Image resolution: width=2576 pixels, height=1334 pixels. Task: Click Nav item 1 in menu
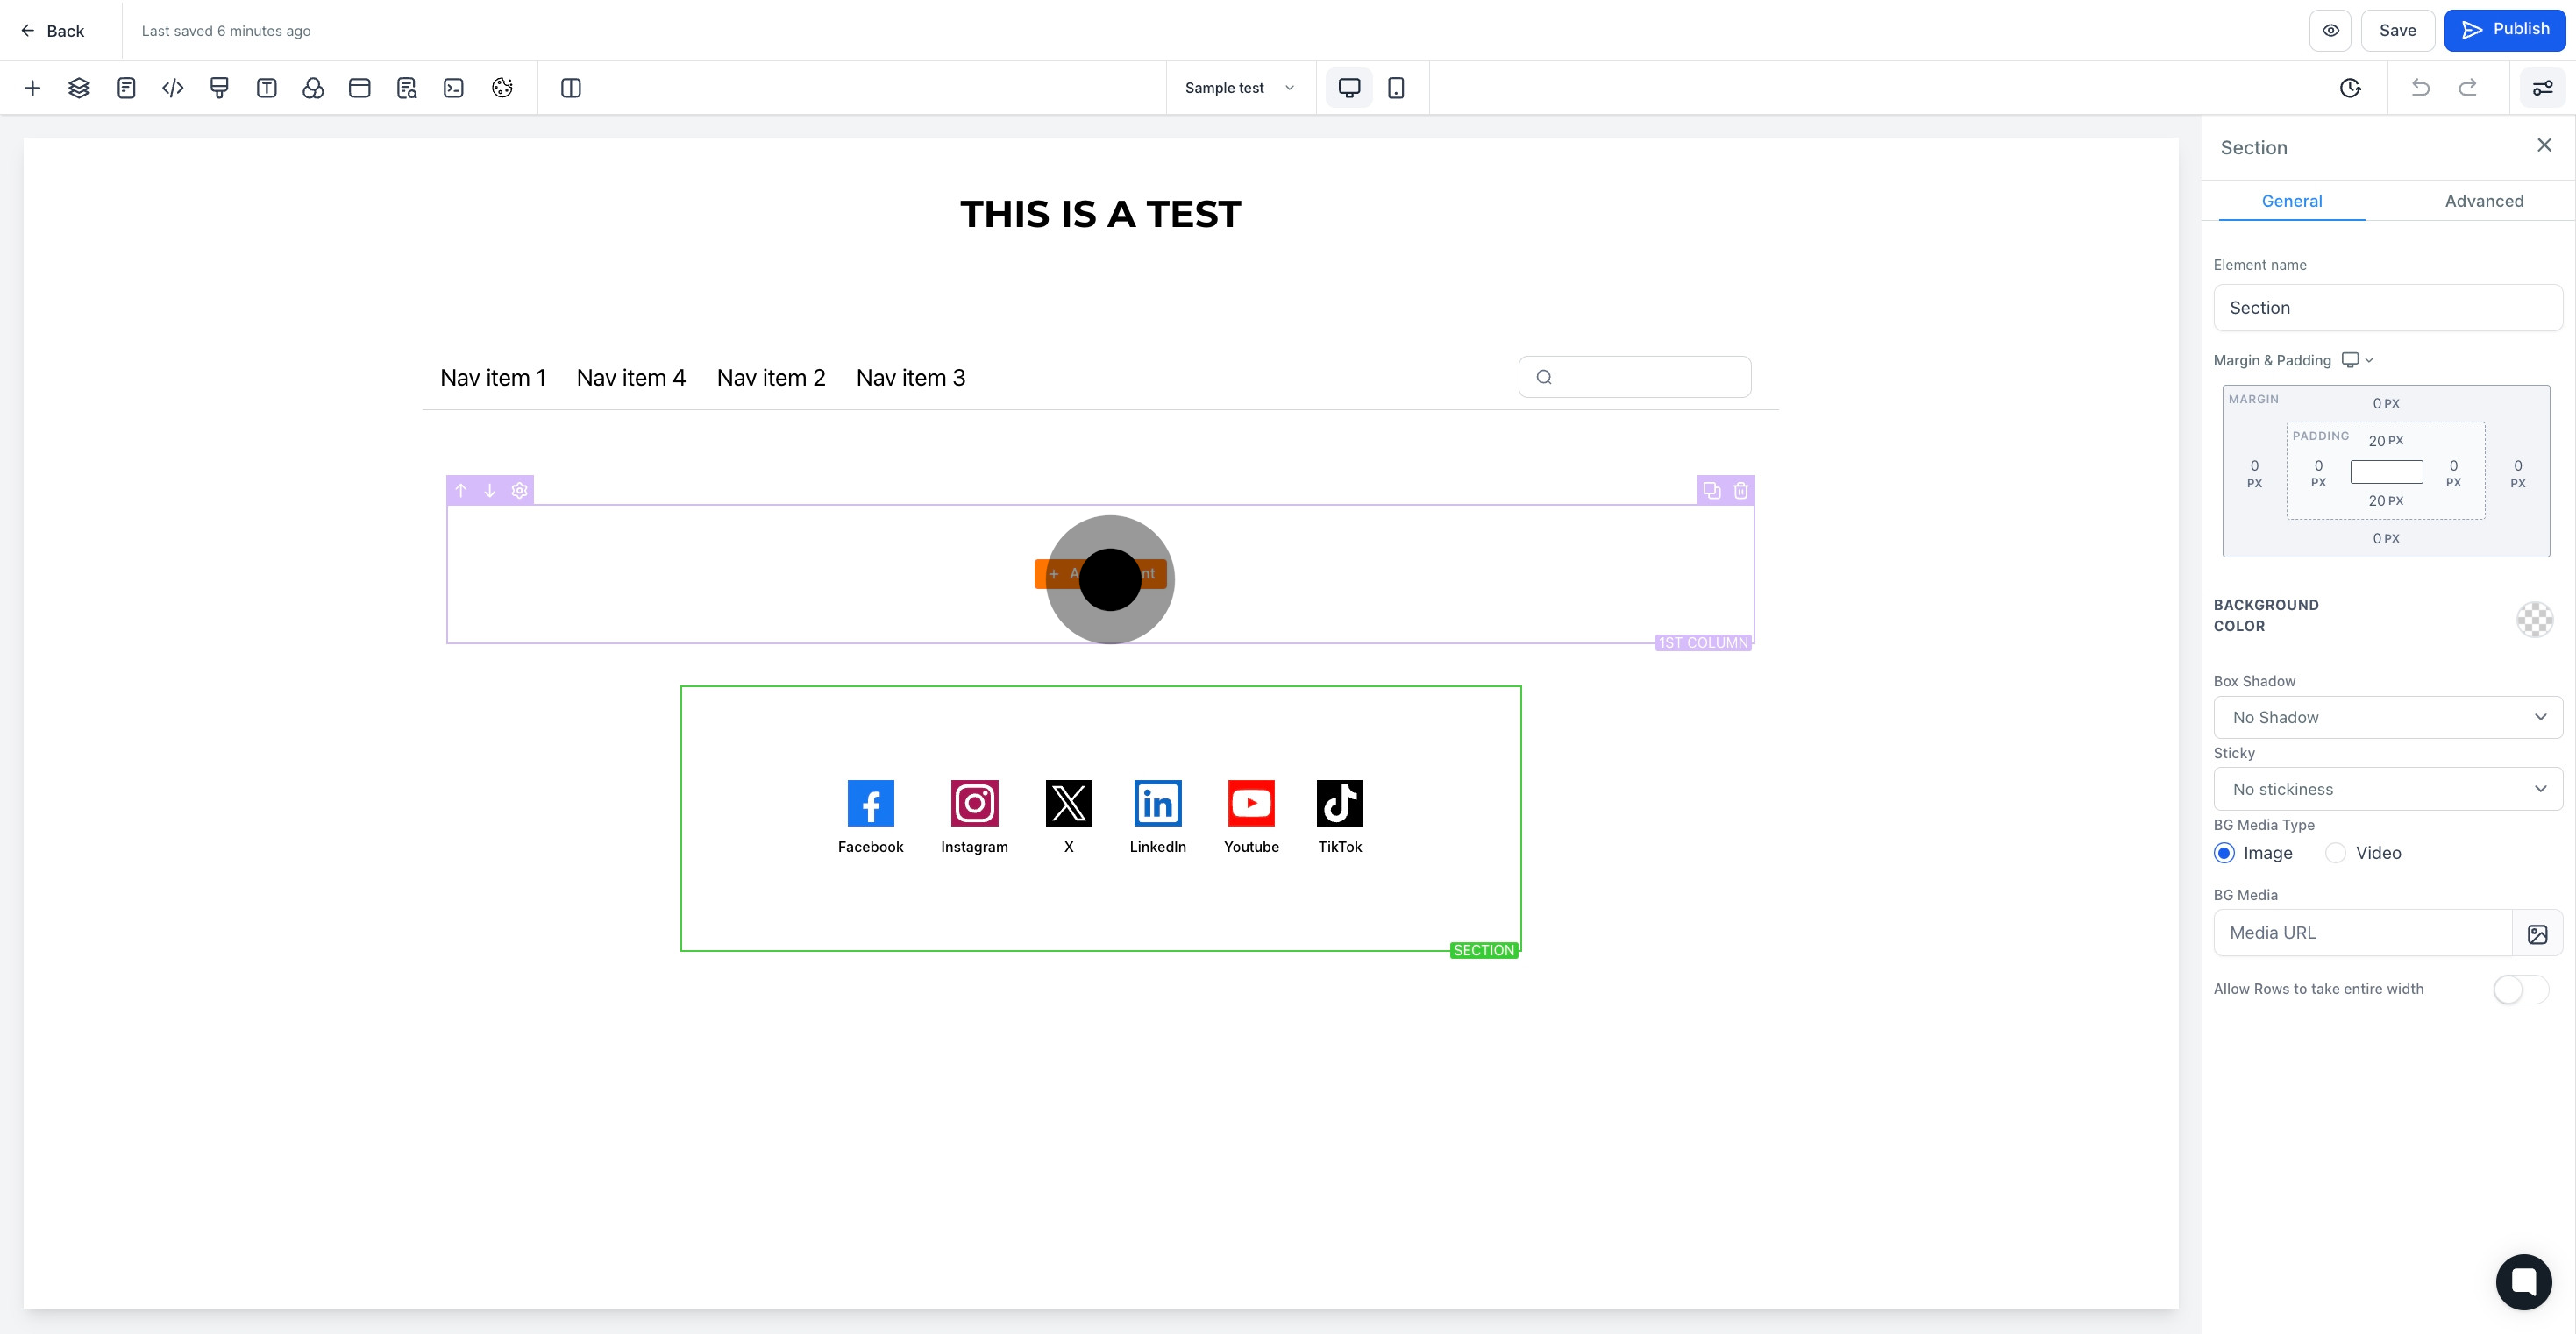[493, 378]
